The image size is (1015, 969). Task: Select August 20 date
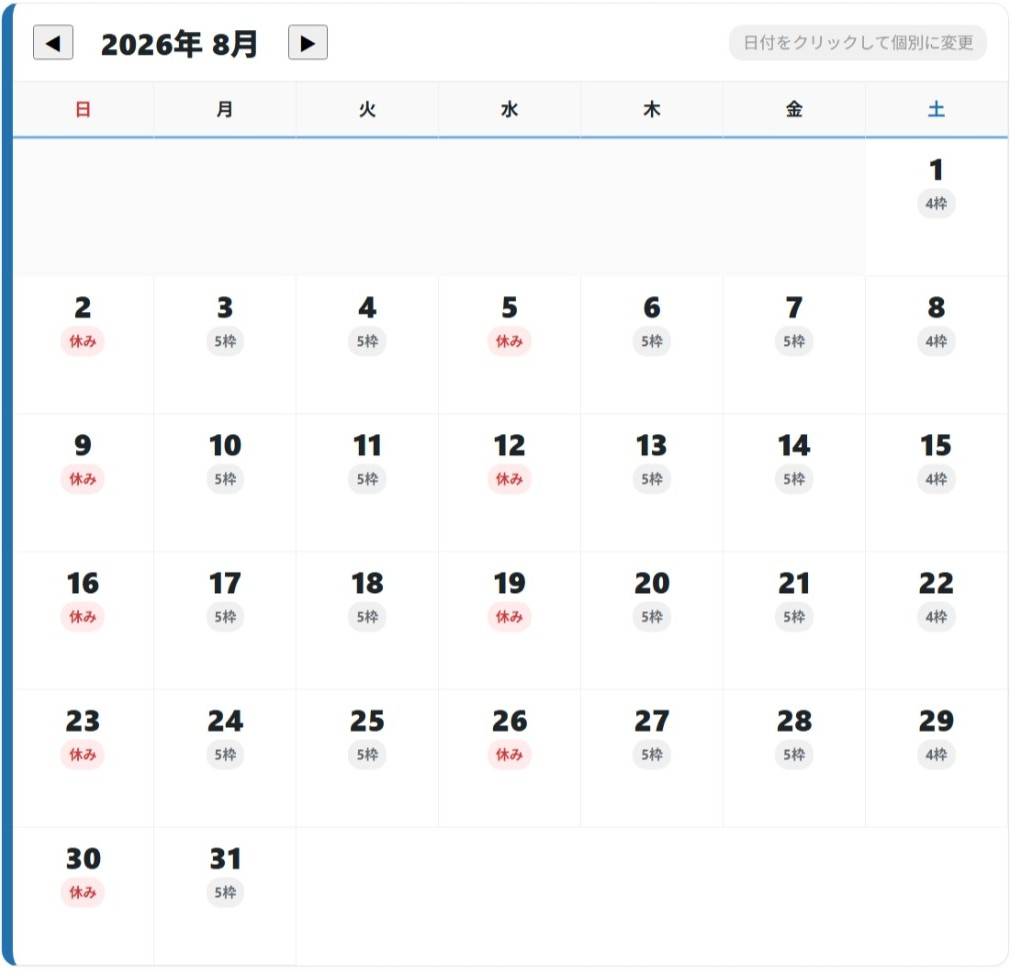(x=652, y=621)
